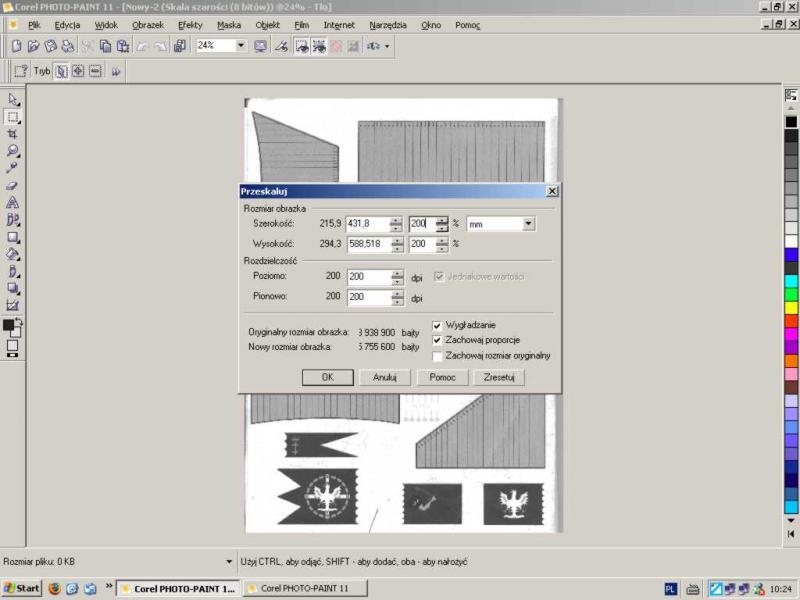Open the Narzędzia menu
The height and width of the screenshot is (600, 800).
pos(388,25)
